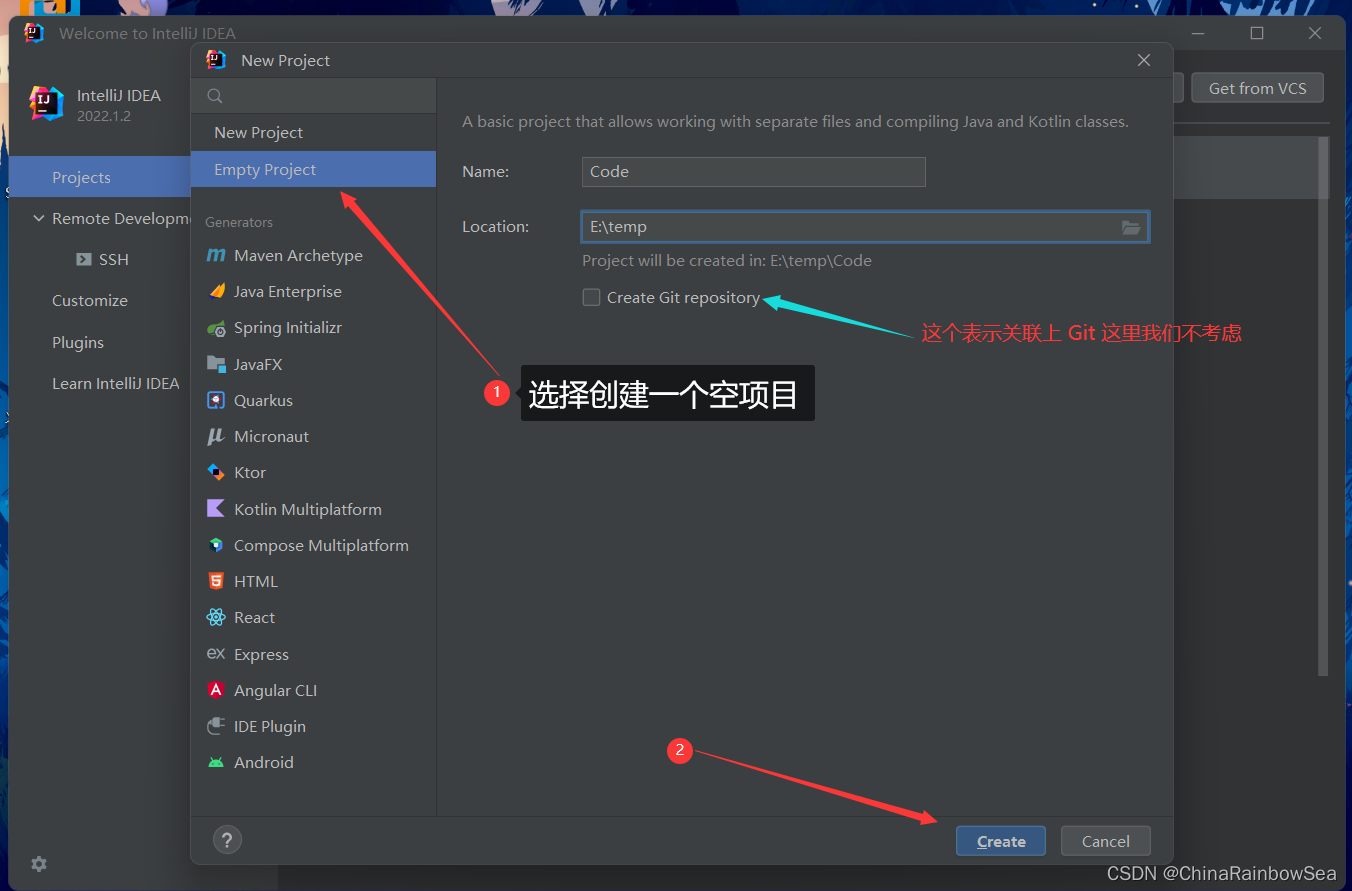Click the HTML5 shield icon
This screenshot has height=891, width=1352.
click(x=216, y=581)
